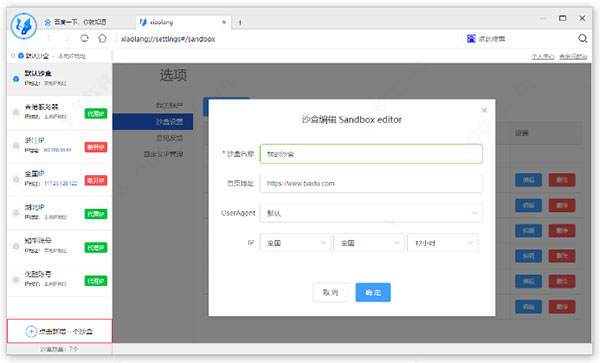This screenshot has height=363, width=600.
Task: Open the rightmost link beside 个人中心
Action: 573,57
